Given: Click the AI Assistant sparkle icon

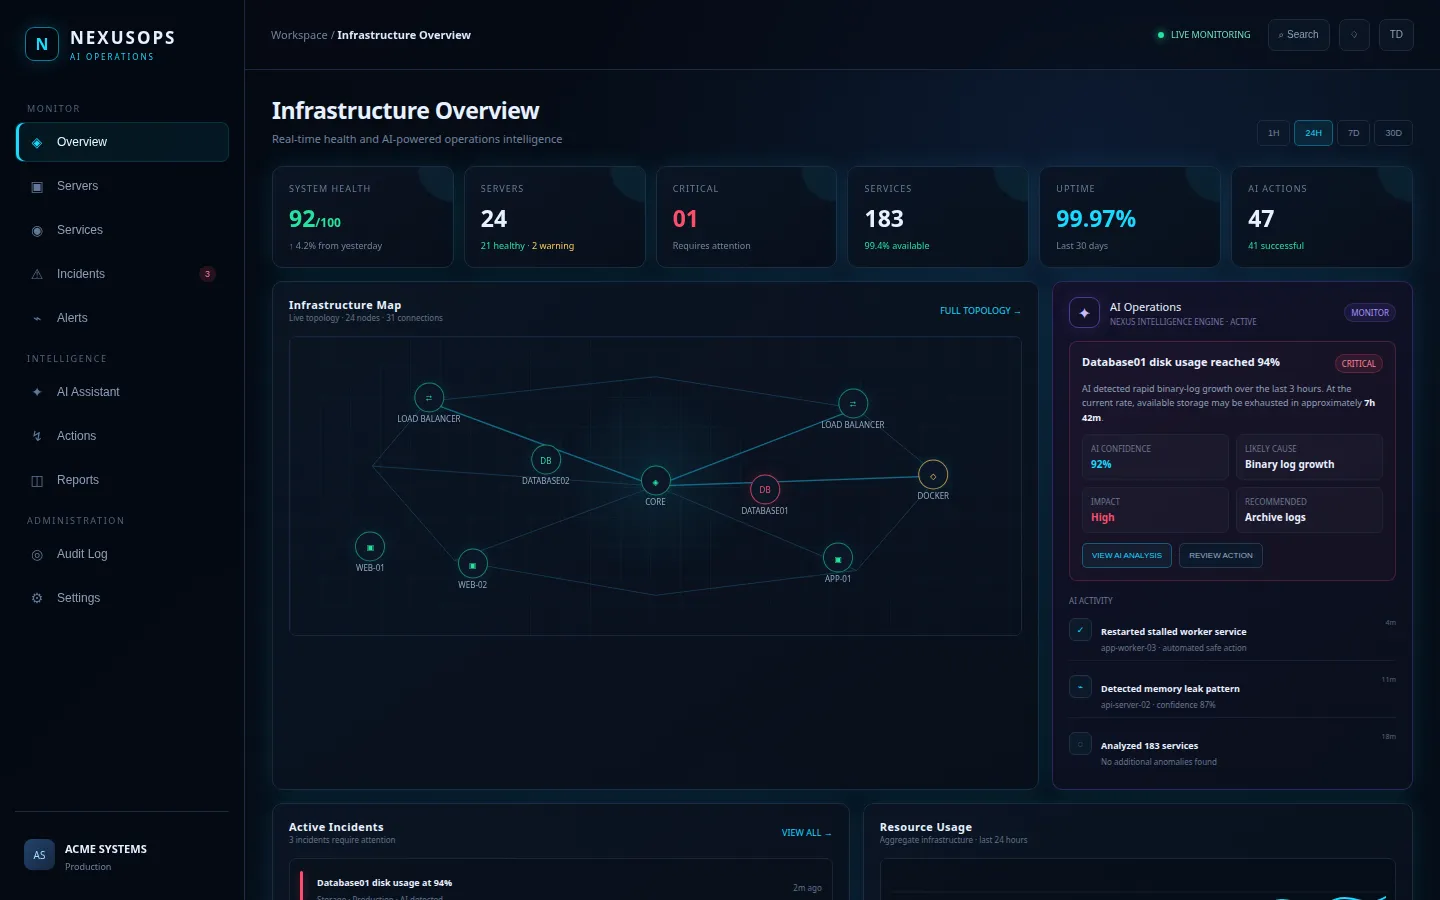Looking at the screenshot, I should tap(37, 392).
